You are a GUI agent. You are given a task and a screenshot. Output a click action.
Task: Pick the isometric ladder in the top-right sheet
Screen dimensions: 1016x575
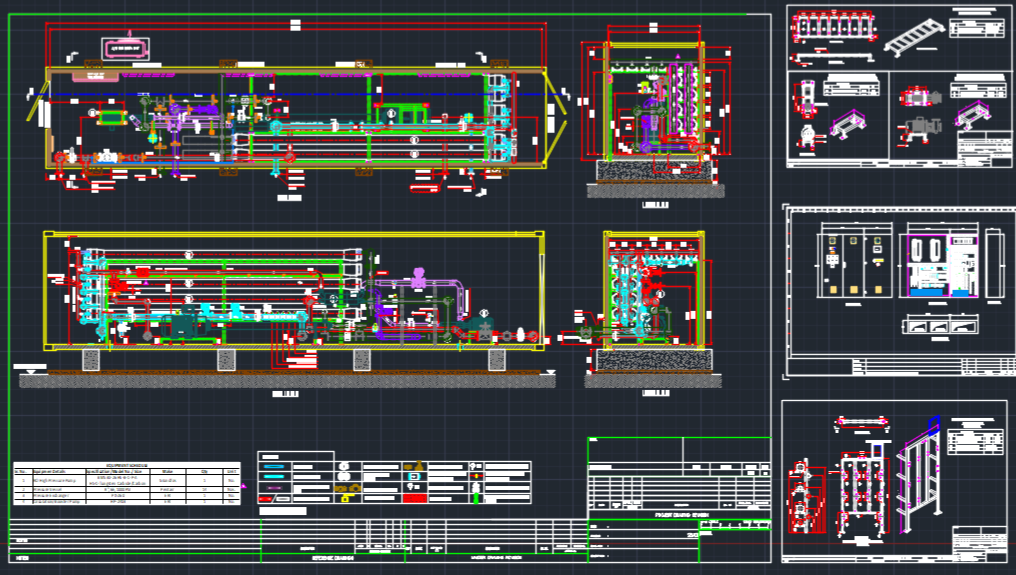coord(912,36)
